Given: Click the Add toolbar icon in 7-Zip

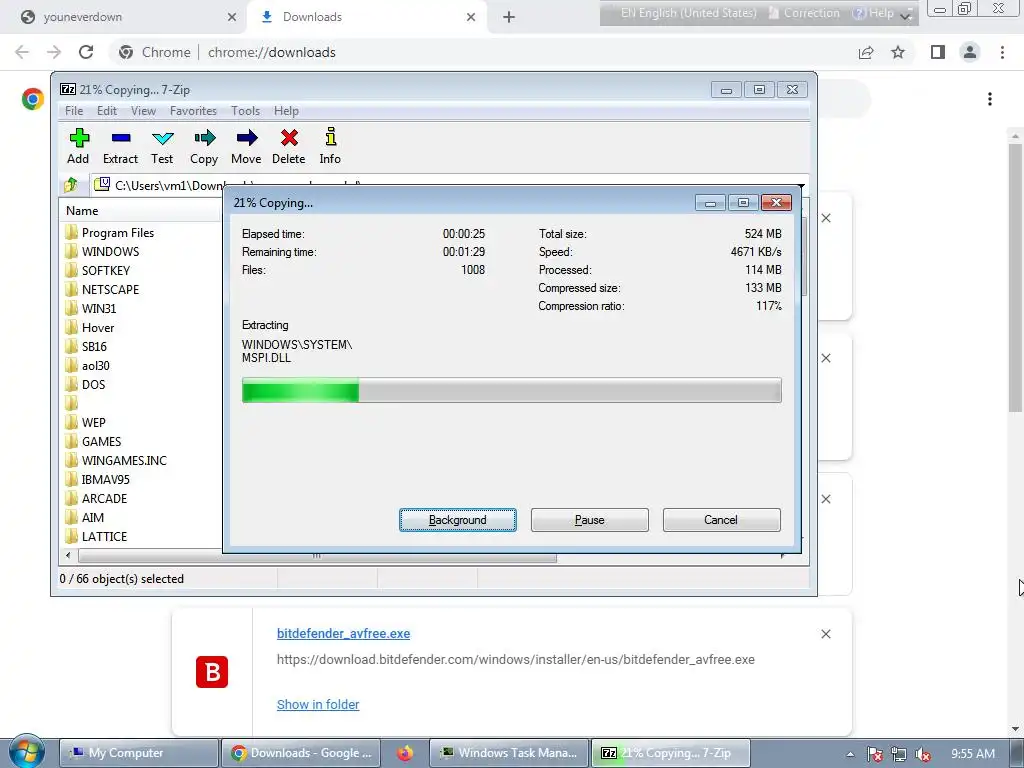Looking at the screenshot, I should click(78, 146).
